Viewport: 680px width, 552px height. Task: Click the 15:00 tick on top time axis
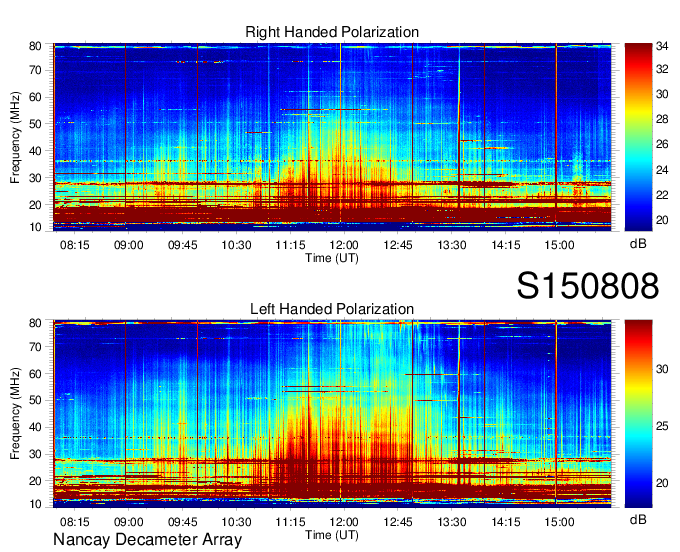559,245
